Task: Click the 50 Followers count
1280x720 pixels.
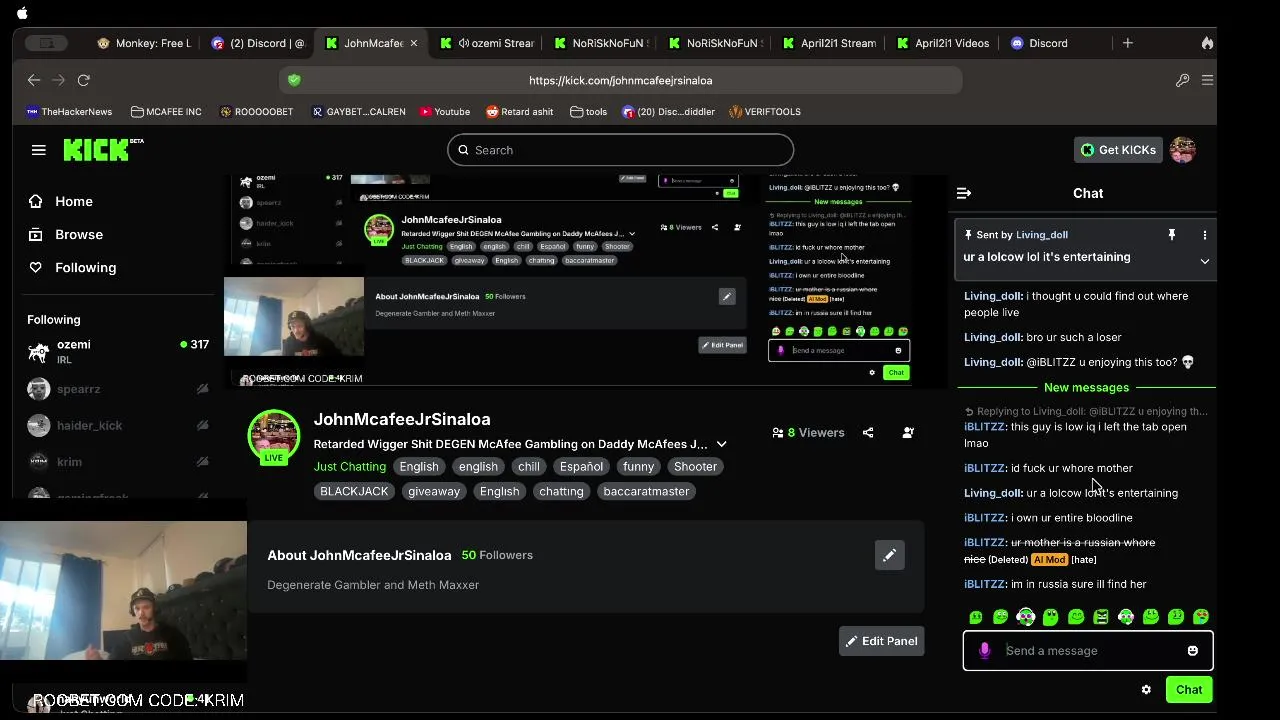Action: pos(497,555)
